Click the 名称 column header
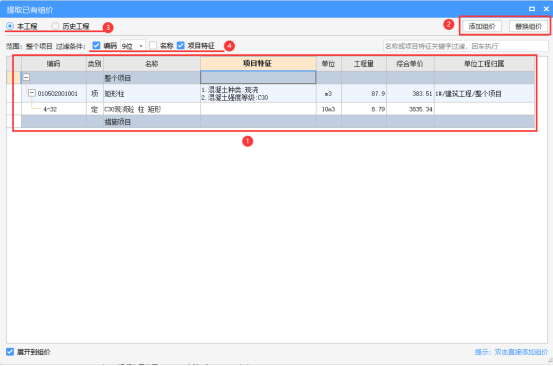The image size is (553, 366). (152, 64)
